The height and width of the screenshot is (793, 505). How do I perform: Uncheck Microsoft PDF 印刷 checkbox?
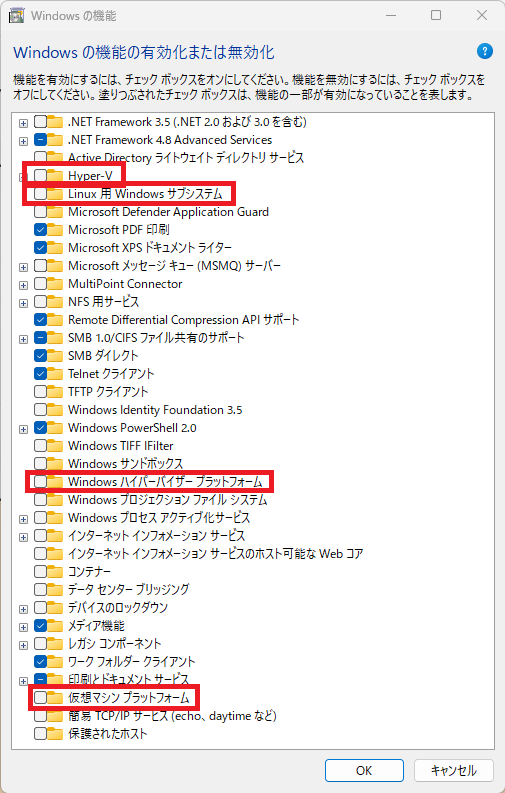(x=40, y=230)
